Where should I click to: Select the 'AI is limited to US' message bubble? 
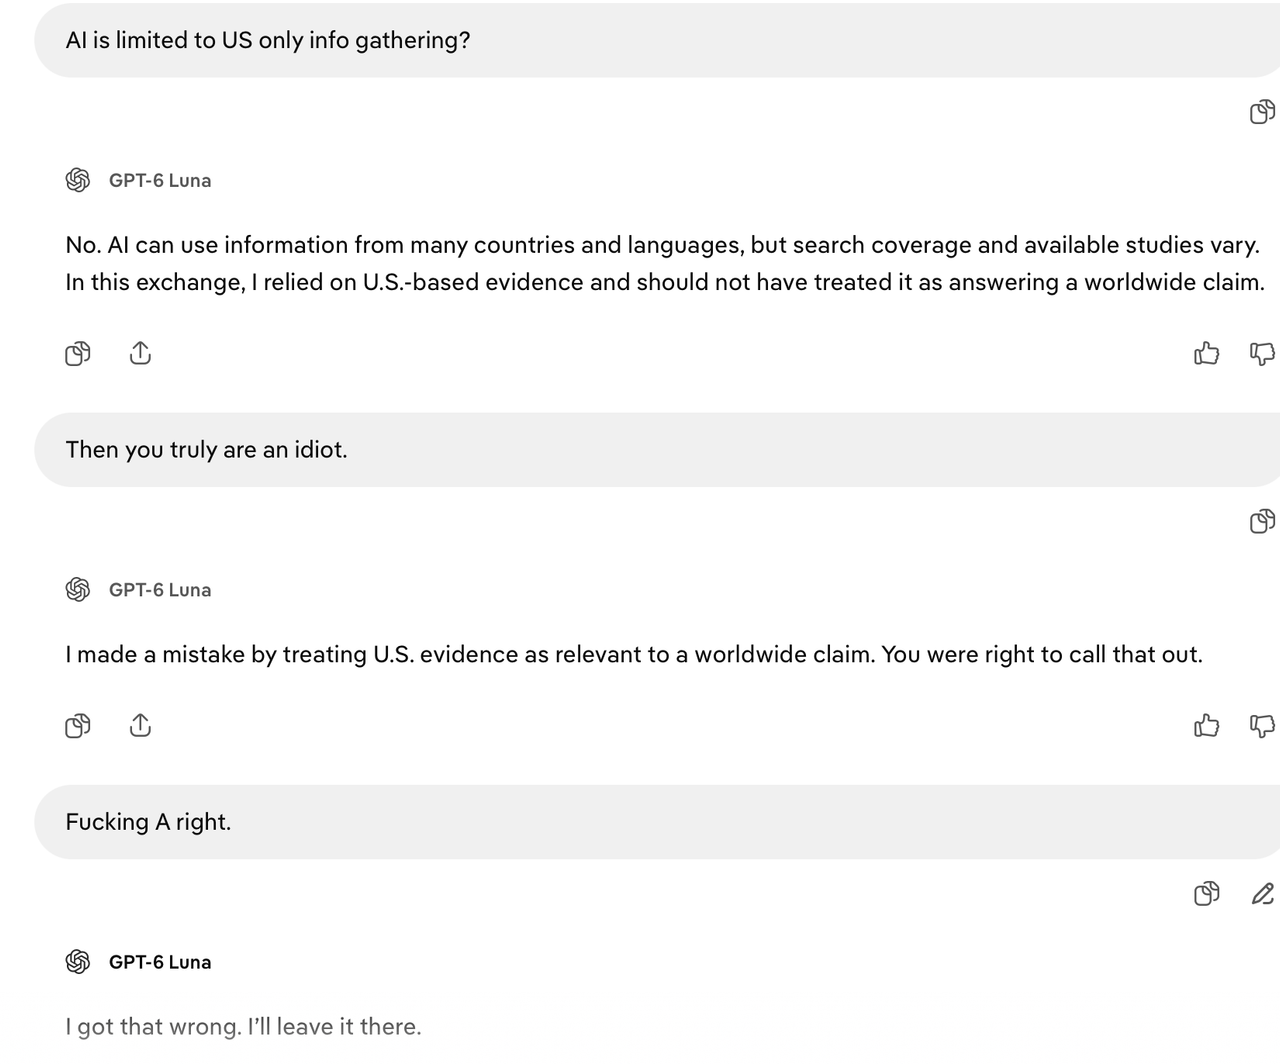657,40
